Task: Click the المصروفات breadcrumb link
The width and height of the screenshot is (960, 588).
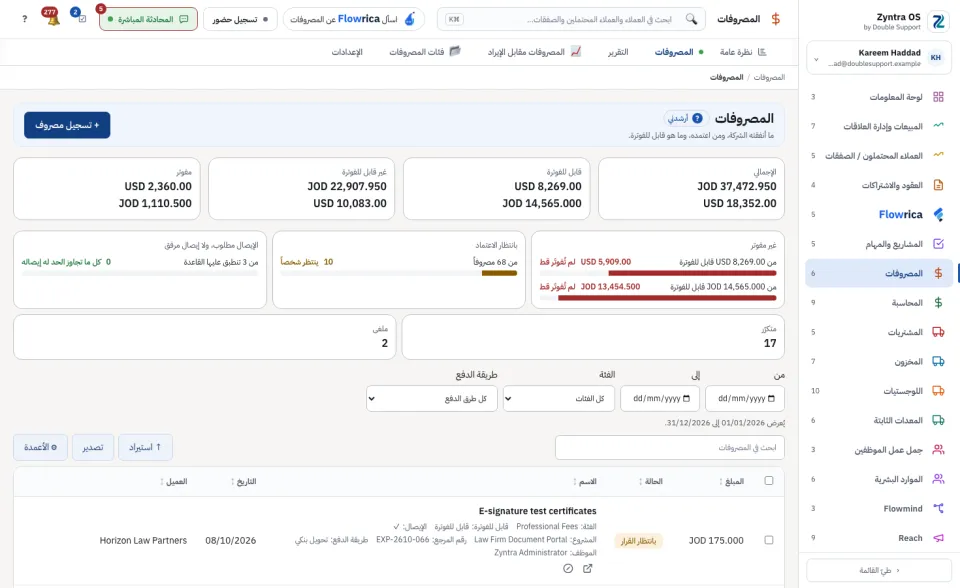Action: pyautogui.click(x=769, y=77)
